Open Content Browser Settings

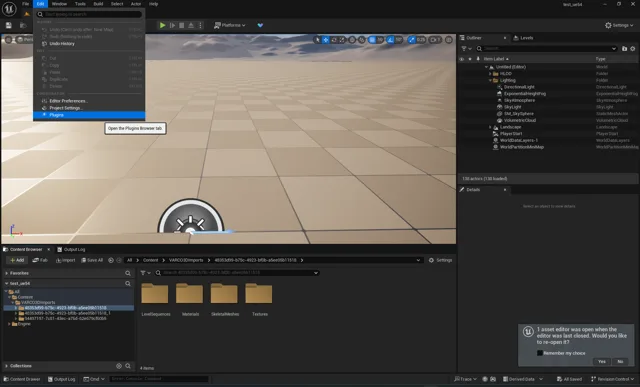pyautogui.click(x=440, y=260)
